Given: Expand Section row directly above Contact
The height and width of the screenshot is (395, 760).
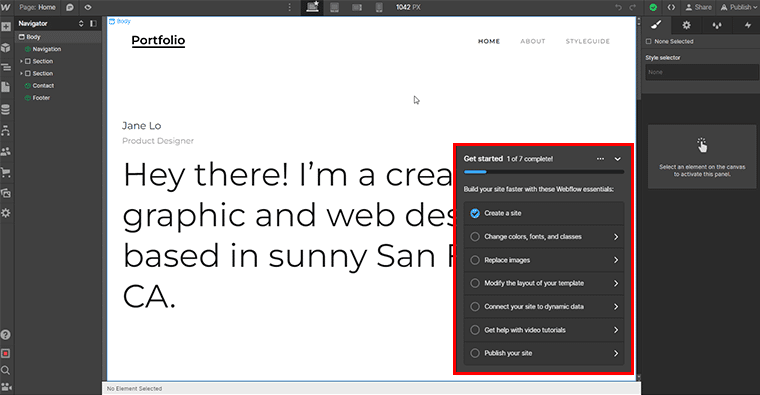Looking at the screenshot, I should [21, 74].
